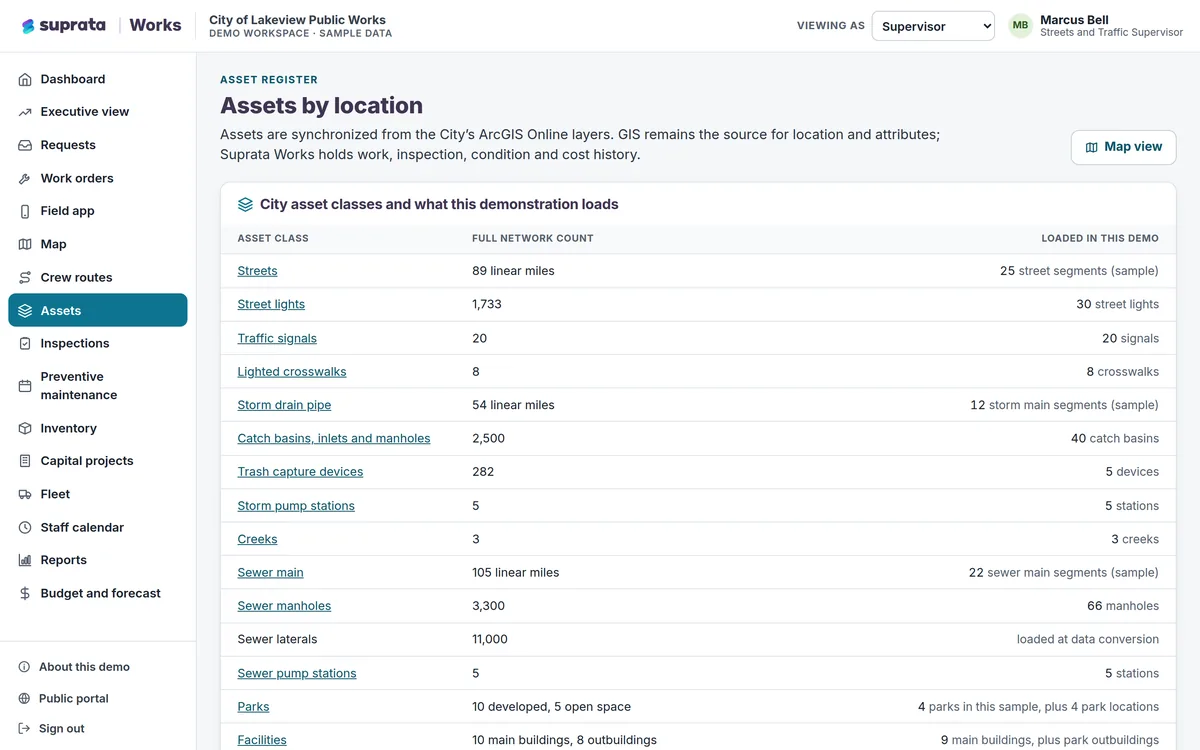This screenshot has width=1200, height=750.
Task: Select Assets in the sidebar menu
Action: pyautogui.click(x=98, y=310)
